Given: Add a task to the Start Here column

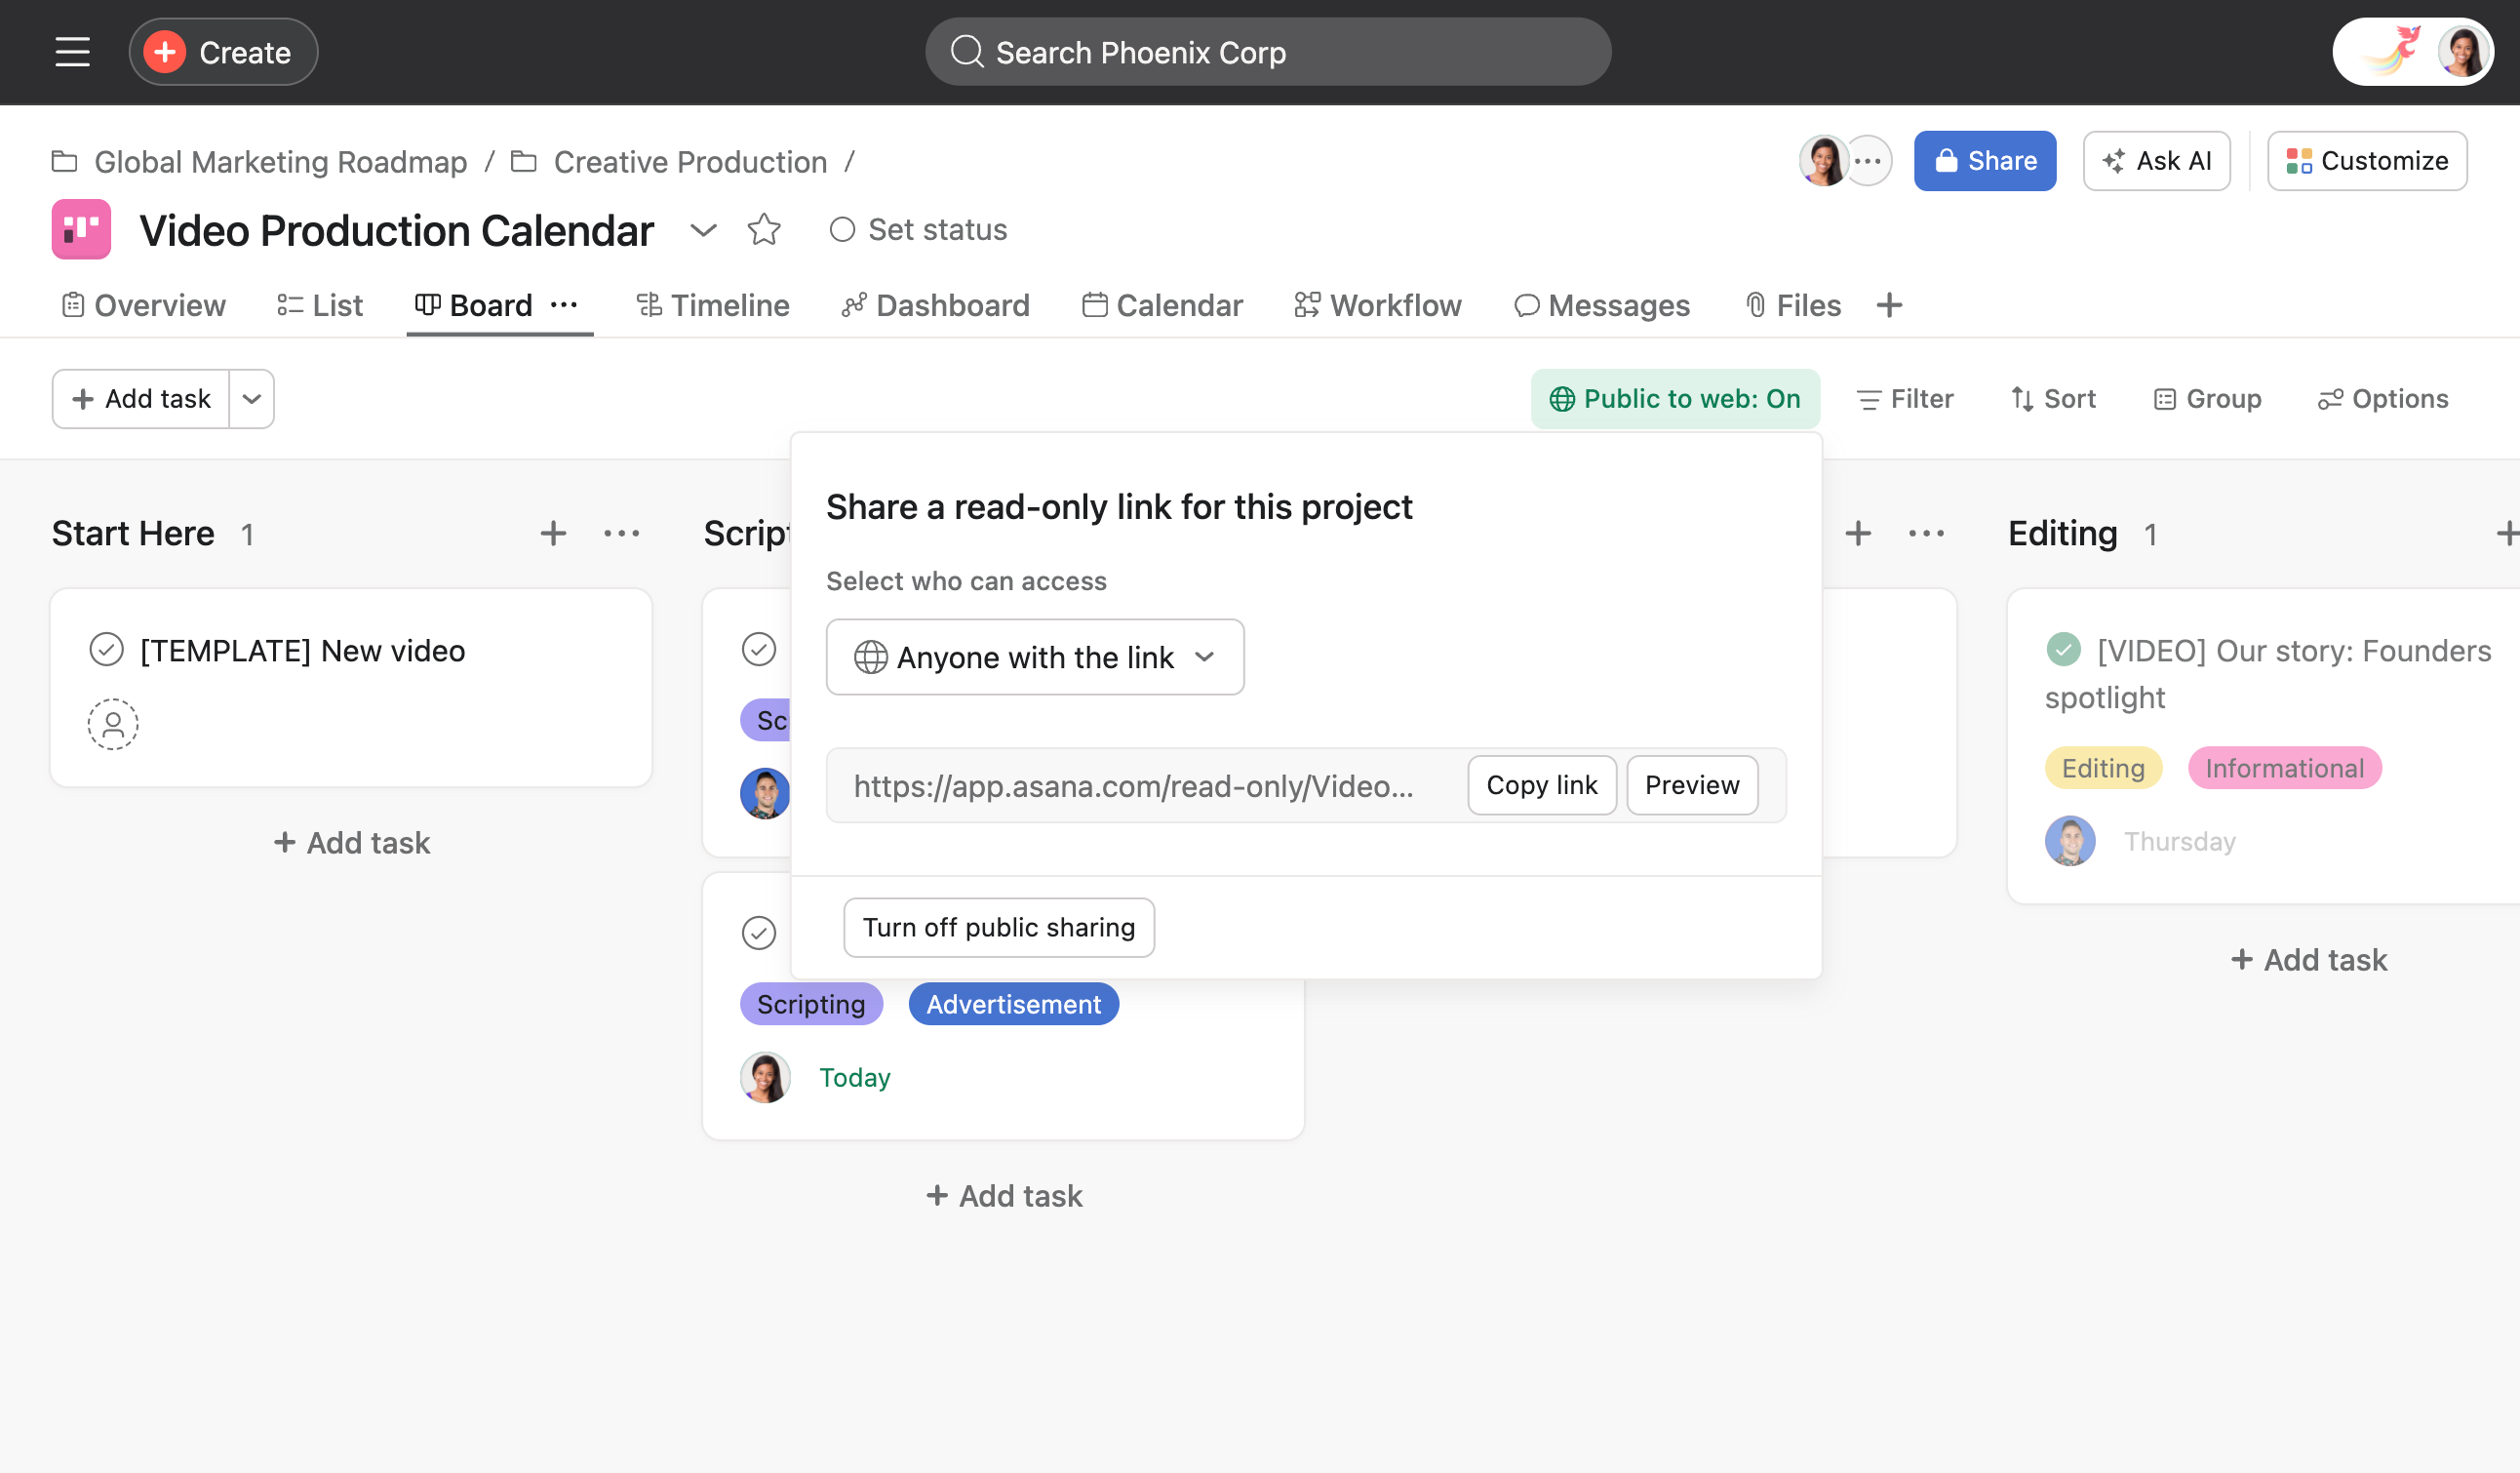Looking at the screenshot, I should coord(553,534).
